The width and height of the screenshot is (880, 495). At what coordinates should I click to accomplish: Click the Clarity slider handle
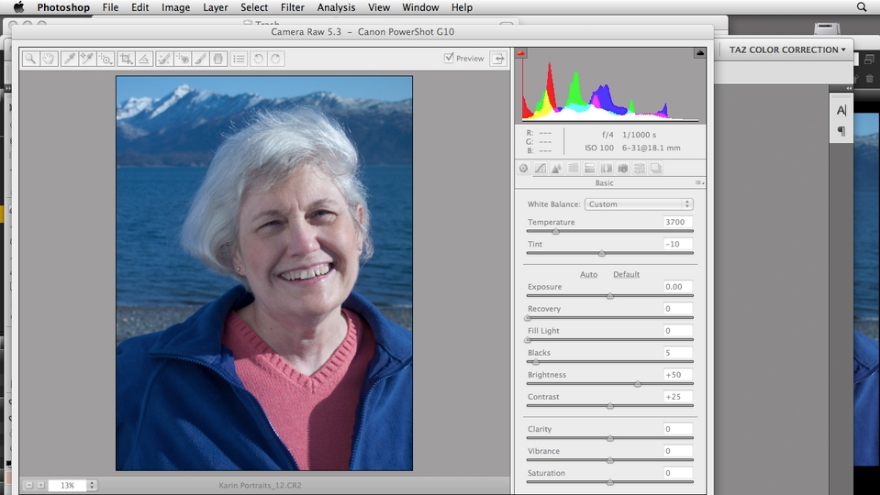[x=610, y=438]
